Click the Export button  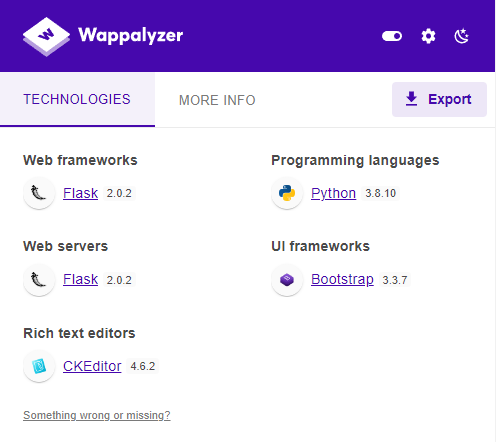pyautogui.click(x=439, y=99)
